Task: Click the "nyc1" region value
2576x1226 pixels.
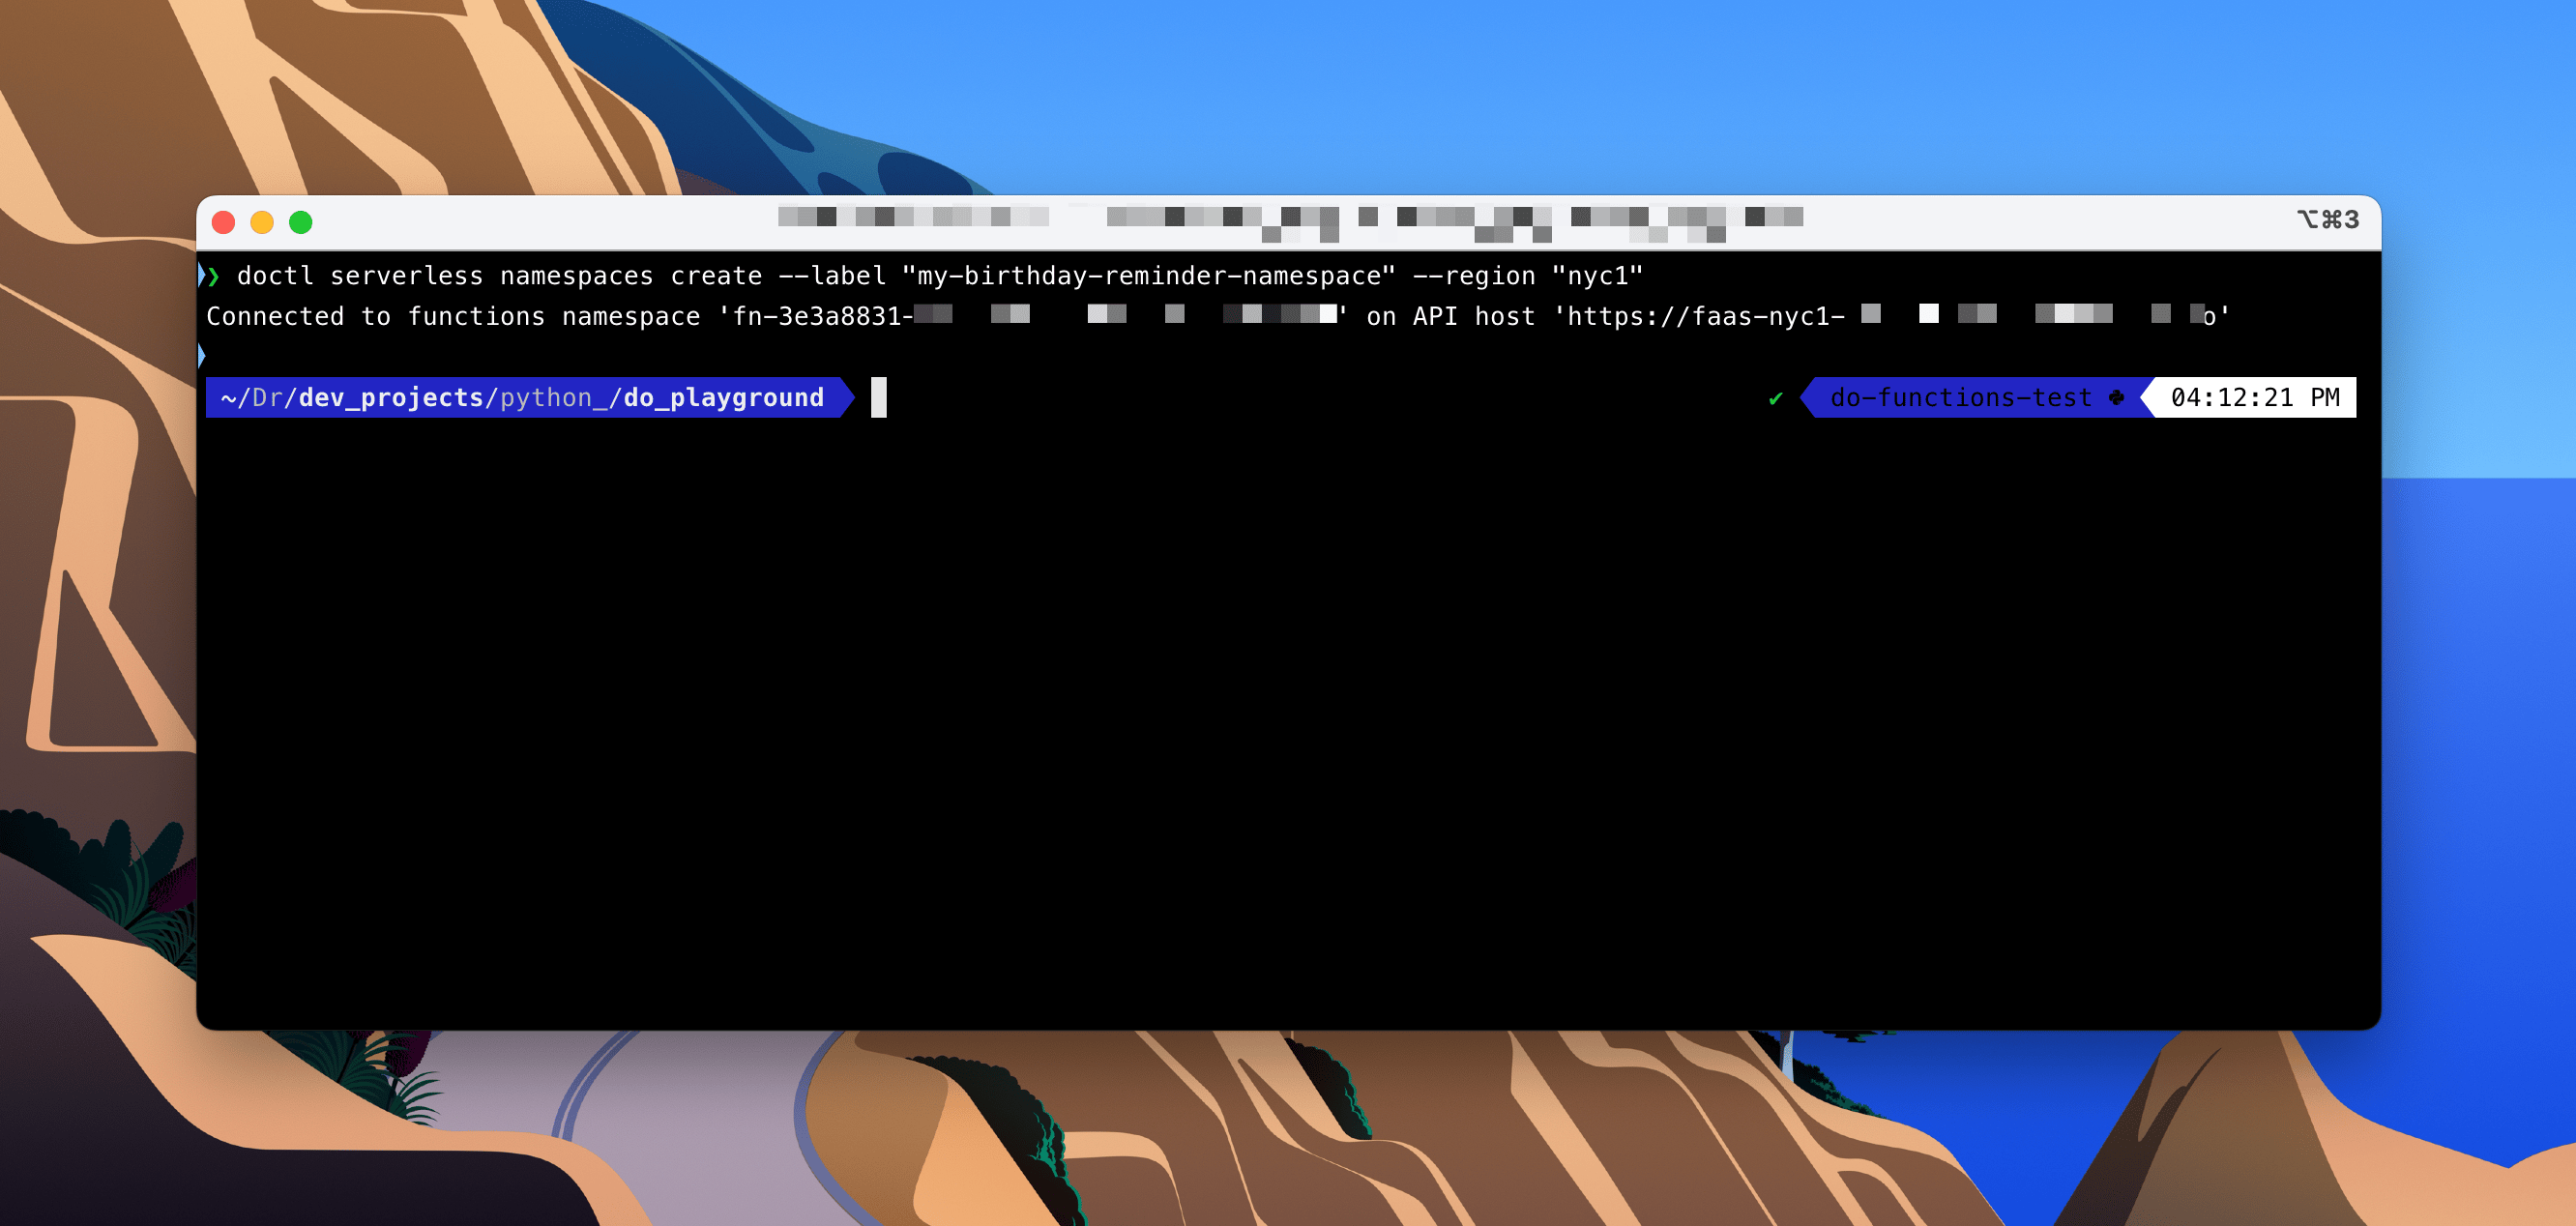Action: [x=1597, y=276]
